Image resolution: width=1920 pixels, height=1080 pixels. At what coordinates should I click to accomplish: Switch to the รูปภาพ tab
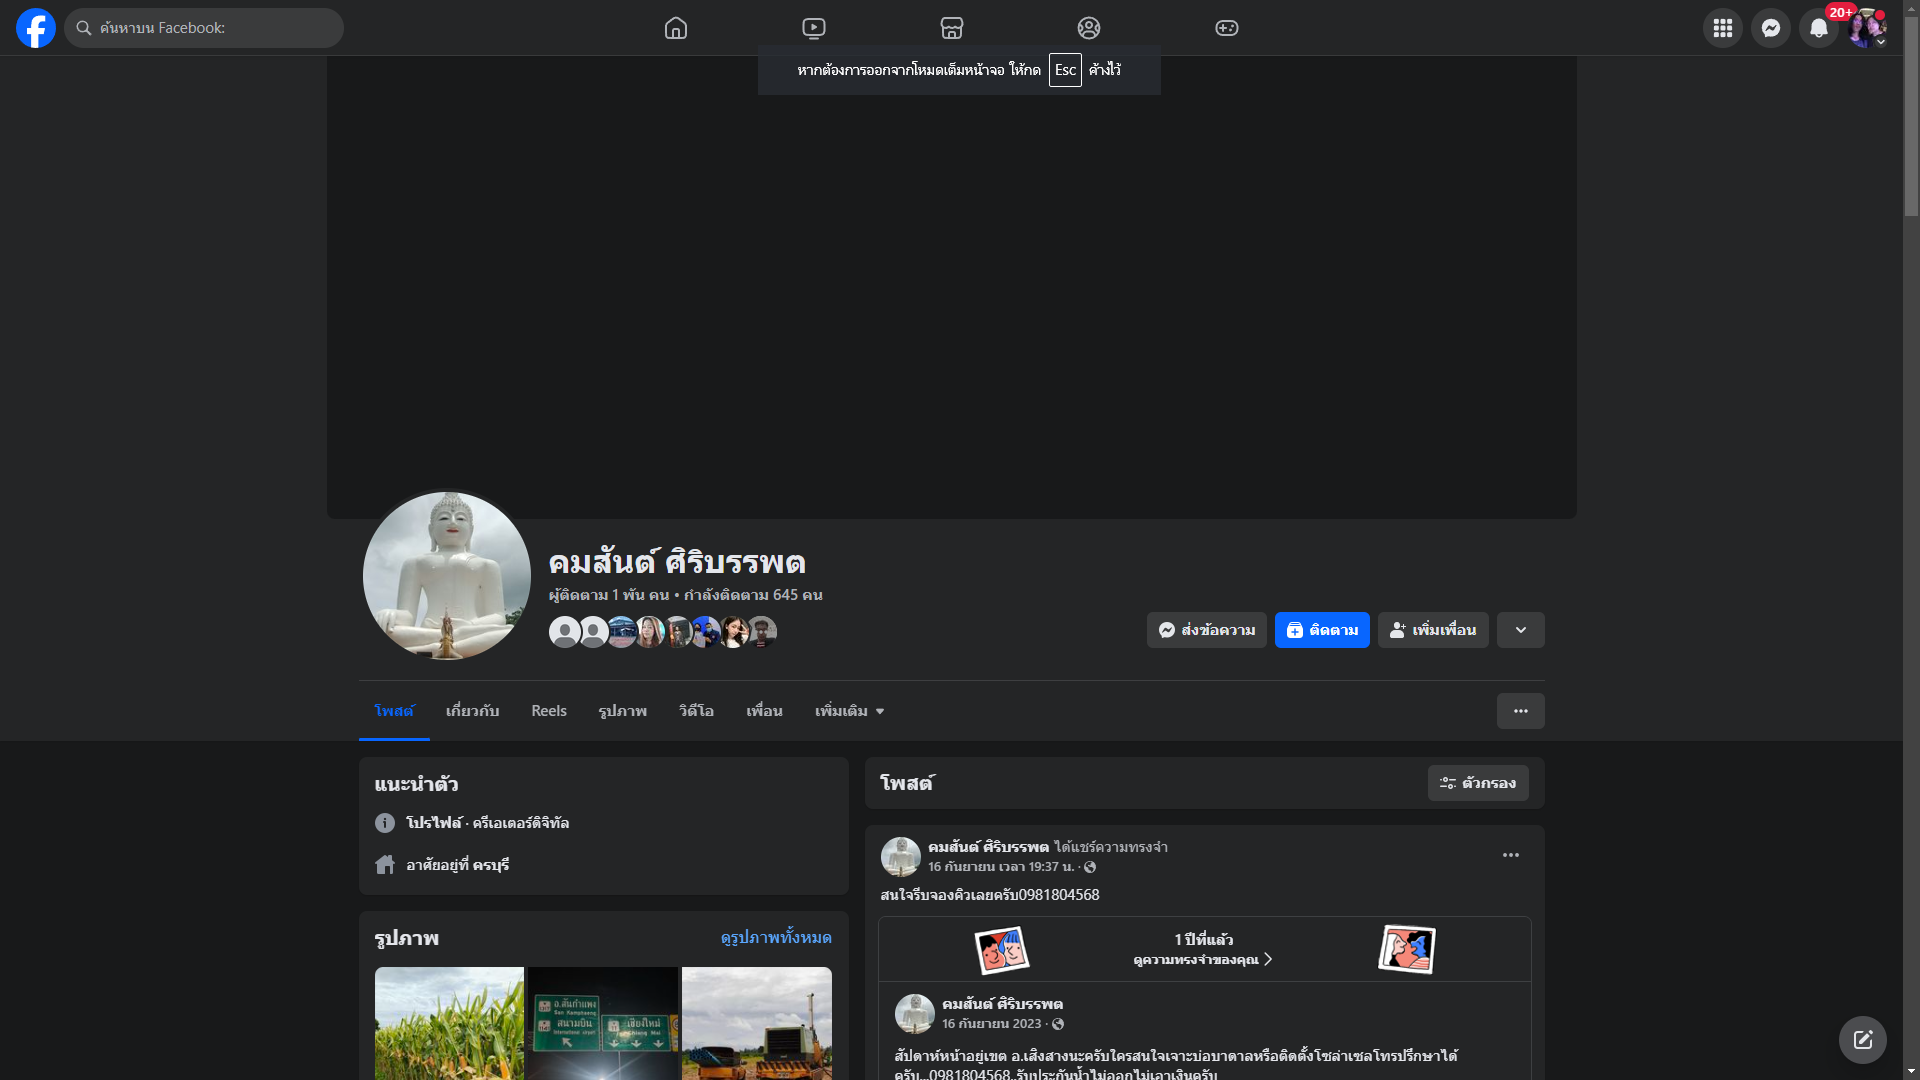coord(622,711)
